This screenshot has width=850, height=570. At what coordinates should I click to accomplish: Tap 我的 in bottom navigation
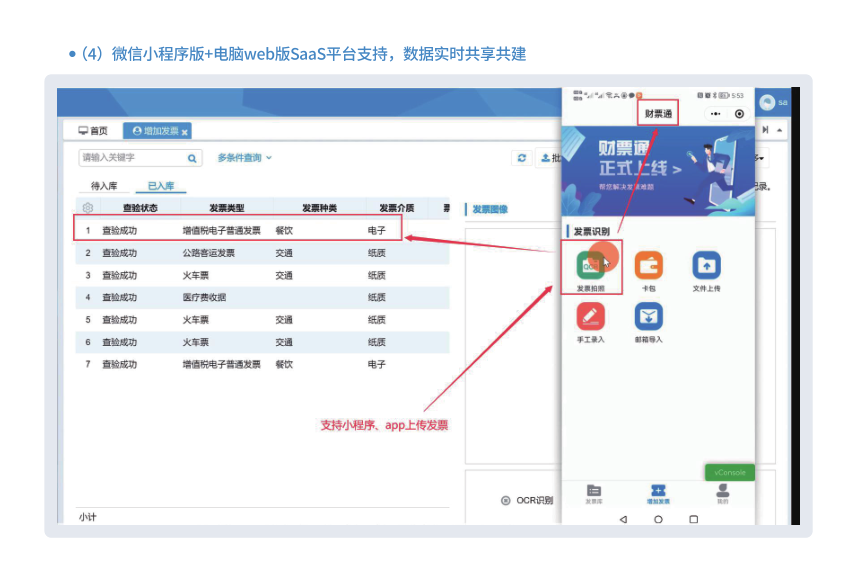[722, 493]
